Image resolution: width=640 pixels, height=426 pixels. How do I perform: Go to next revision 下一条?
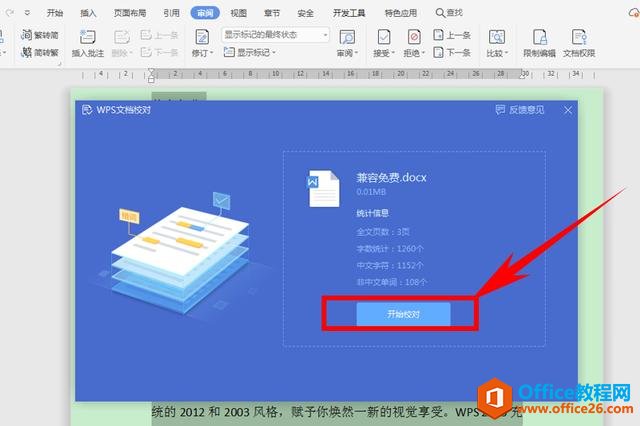[451, 52]
